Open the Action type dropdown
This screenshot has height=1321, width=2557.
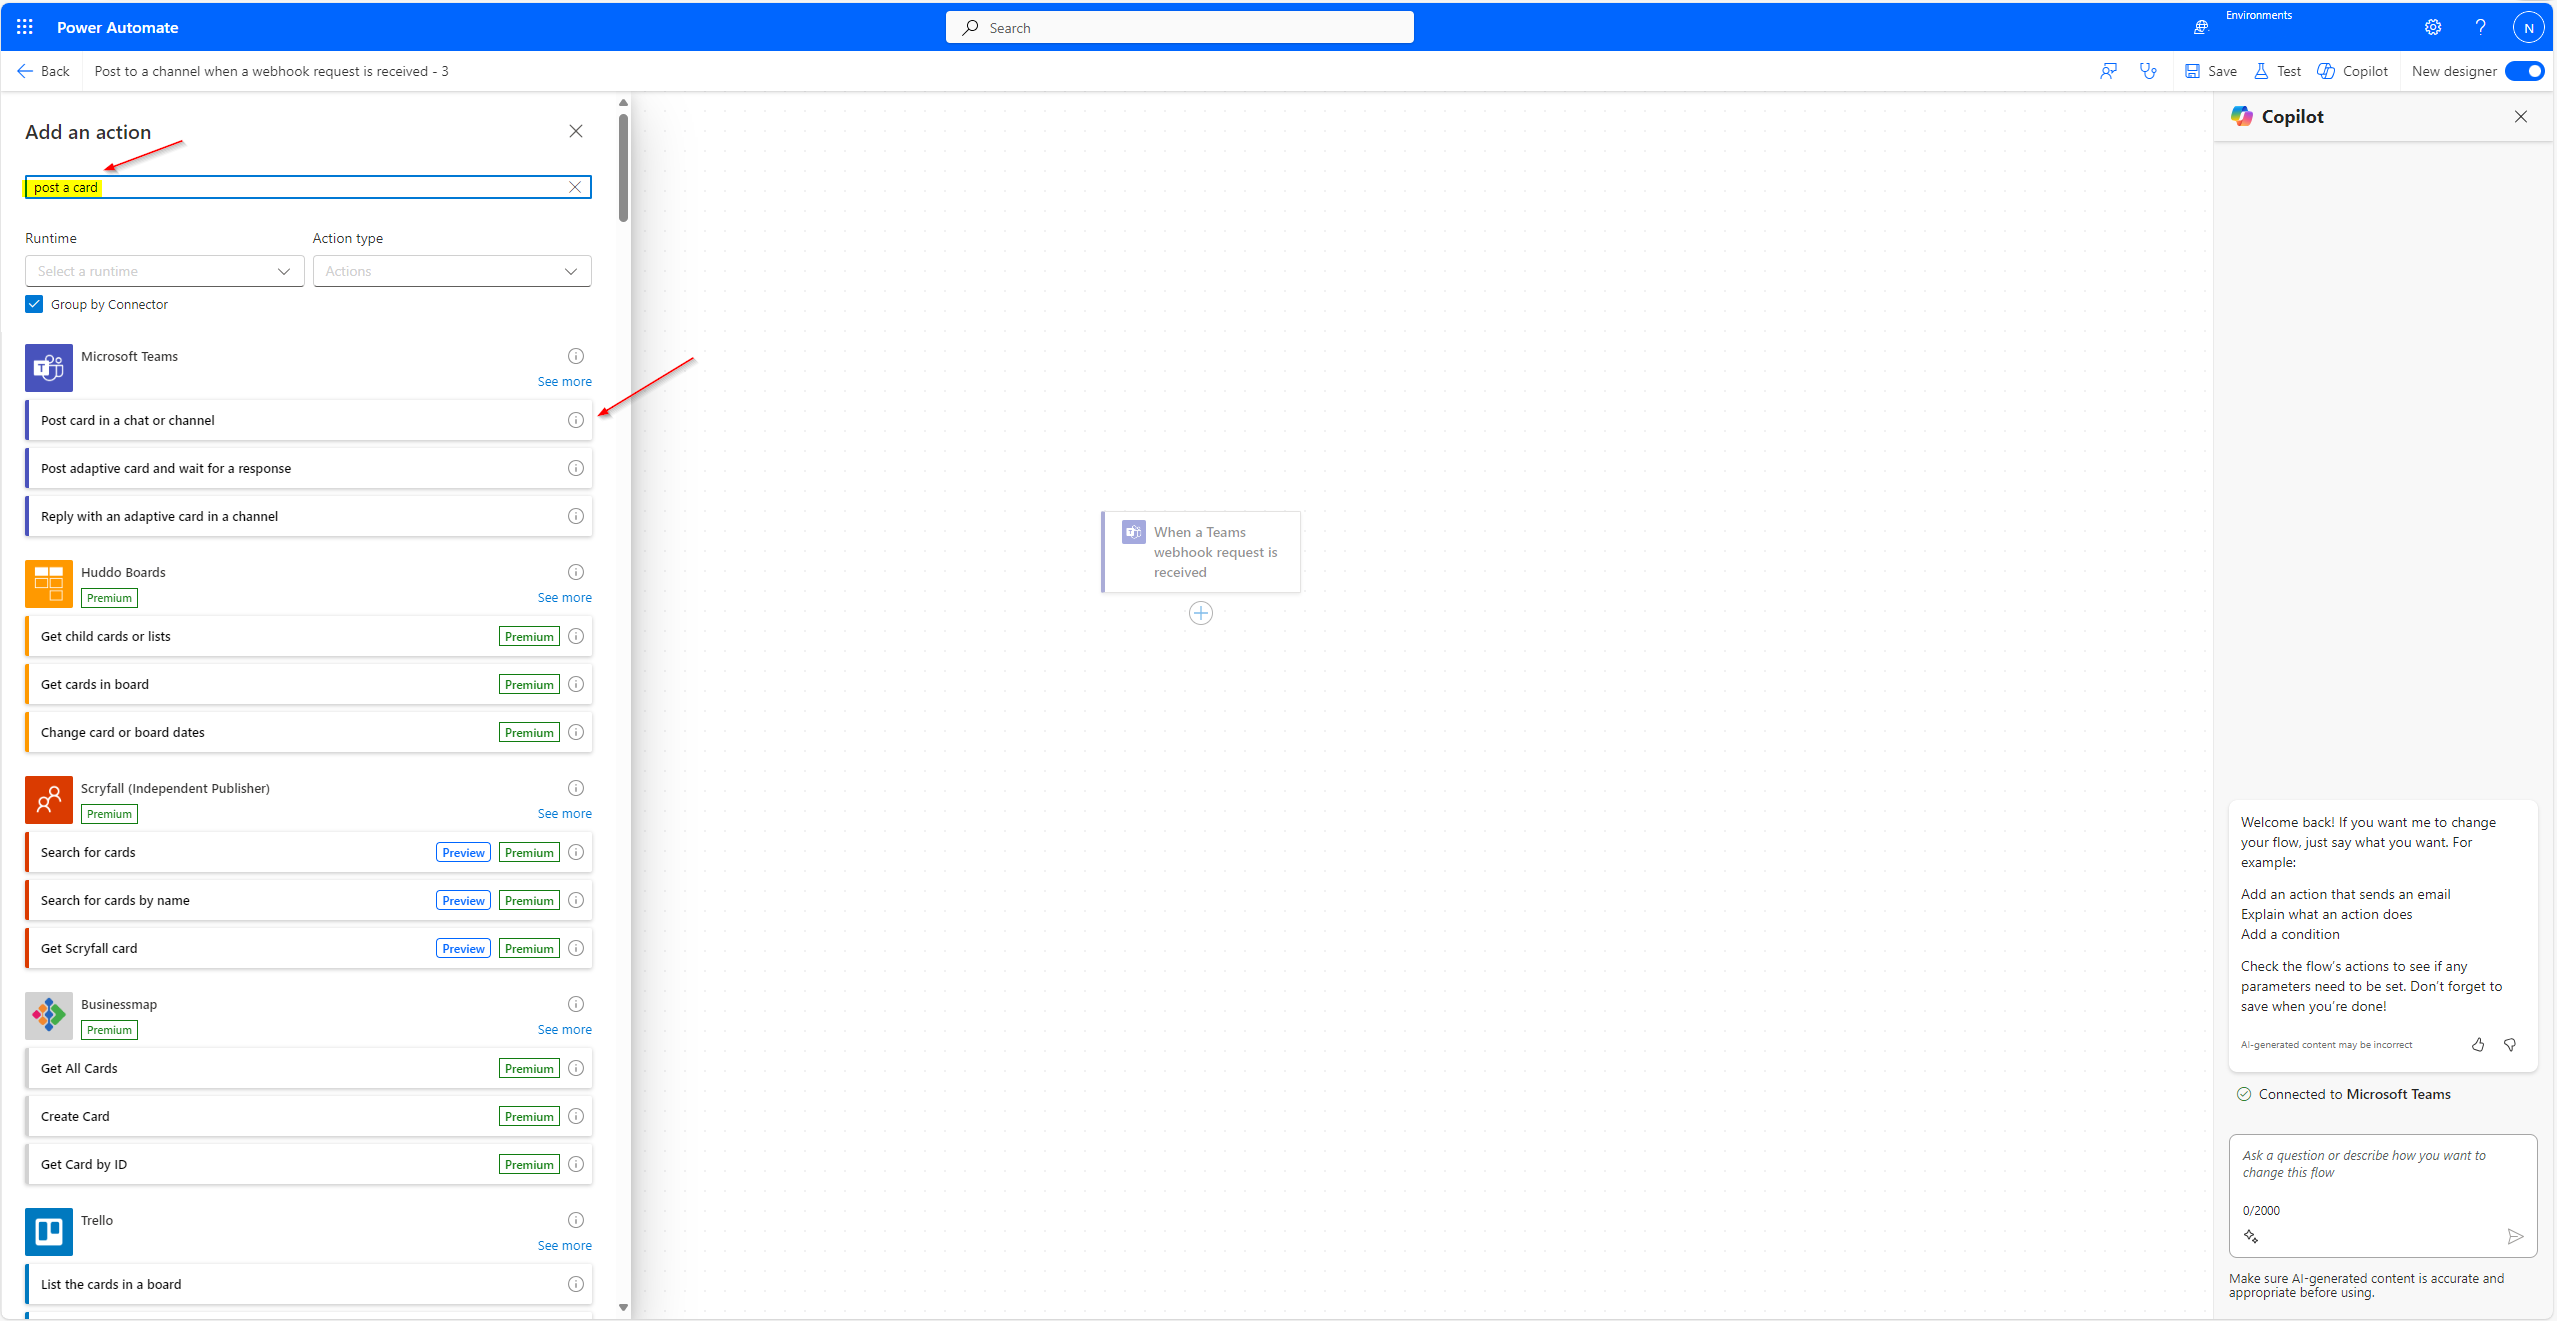click(x=452, y=271)
